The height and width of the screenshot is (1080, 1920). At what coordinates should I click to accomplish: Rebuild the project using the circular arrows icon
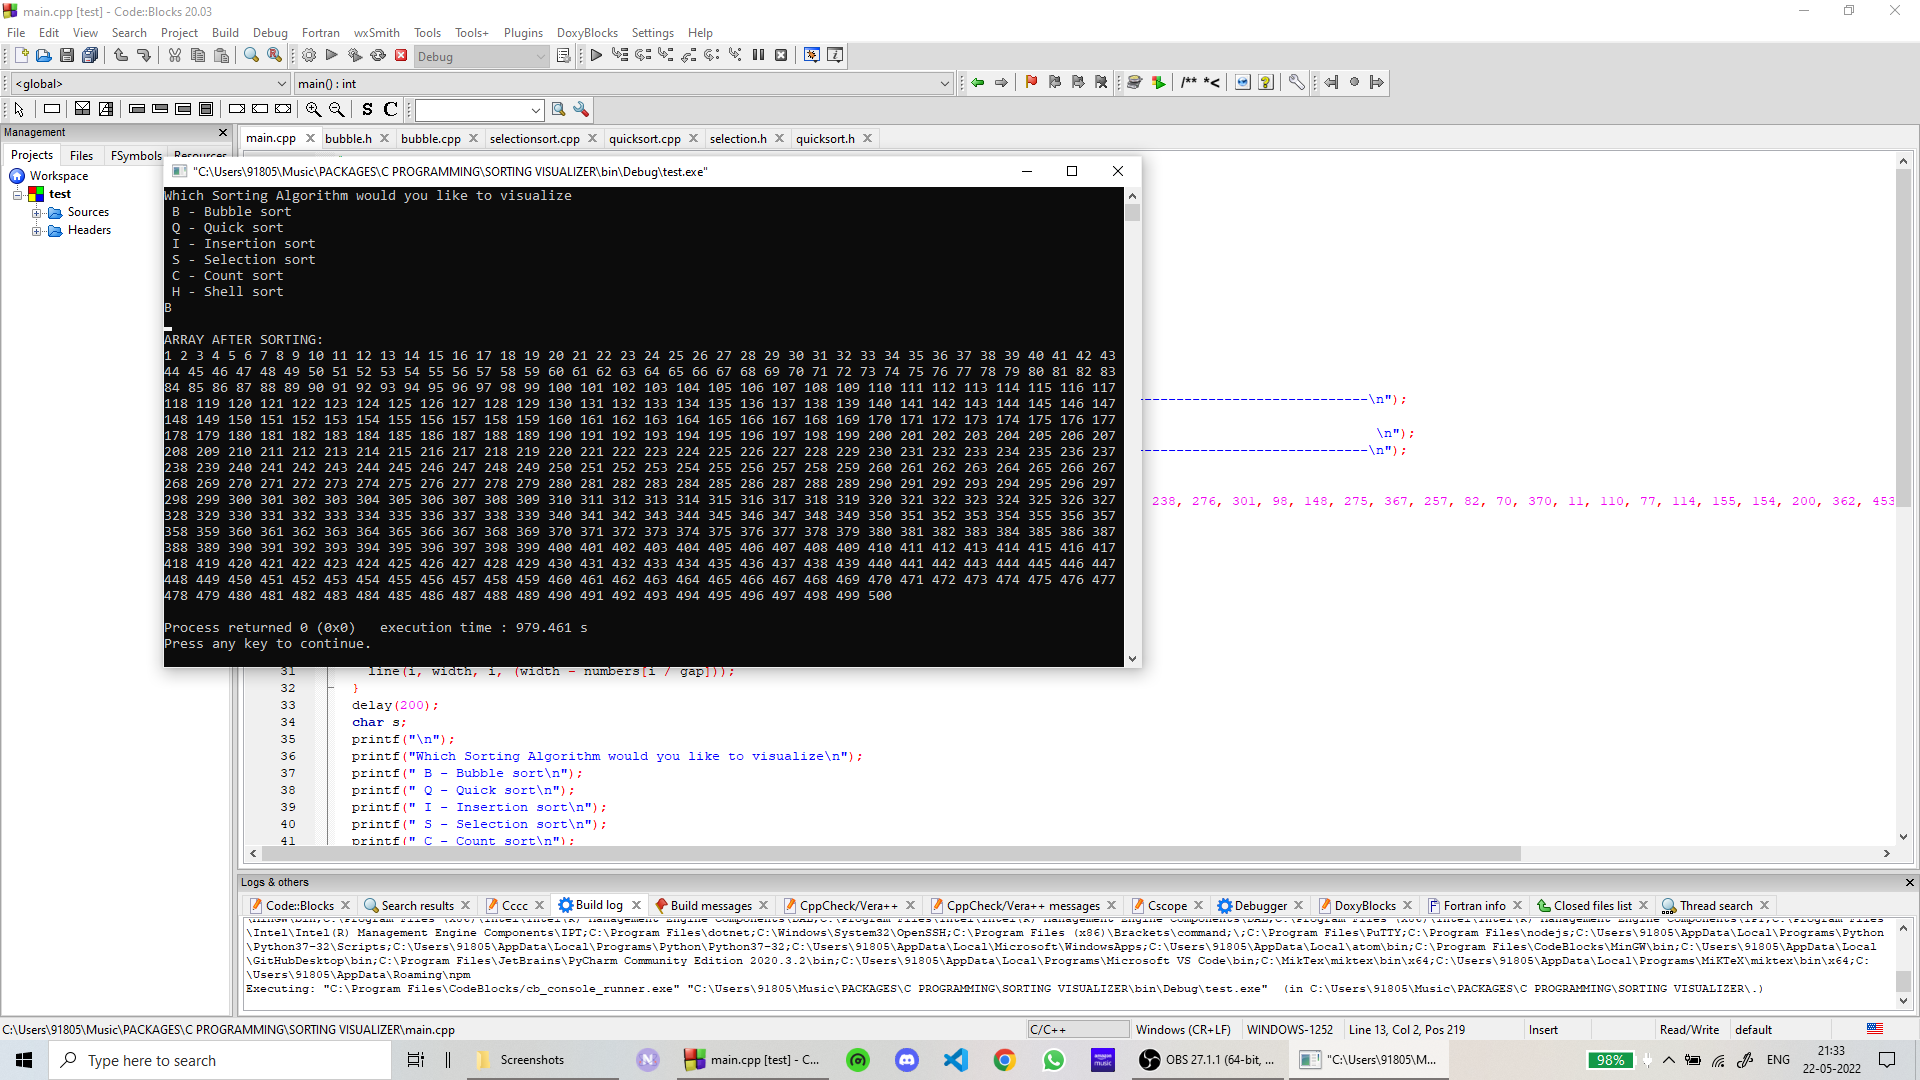pos(378,55)
